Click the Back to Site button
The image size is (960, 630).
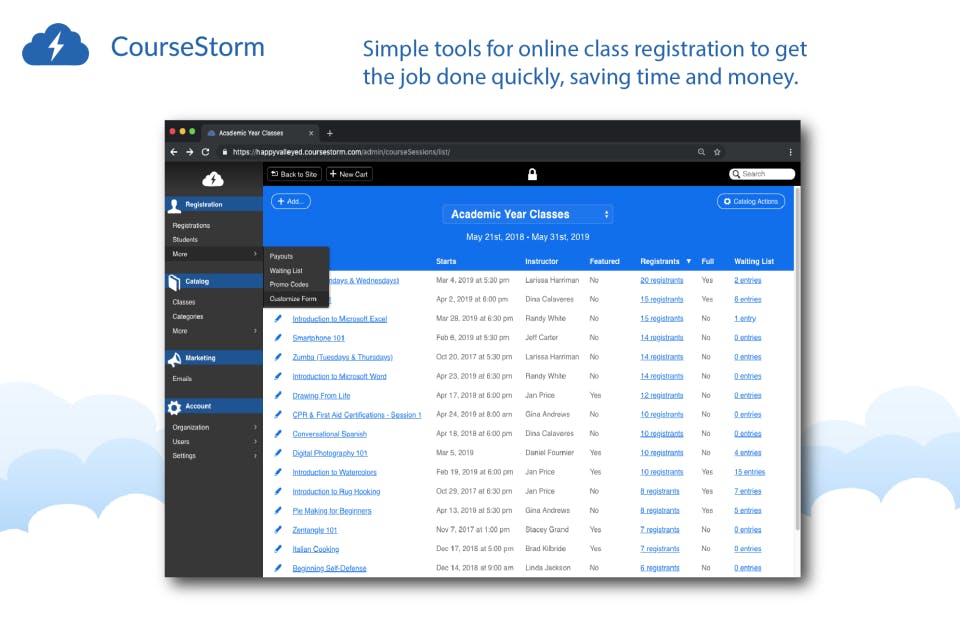coord(294,174)
